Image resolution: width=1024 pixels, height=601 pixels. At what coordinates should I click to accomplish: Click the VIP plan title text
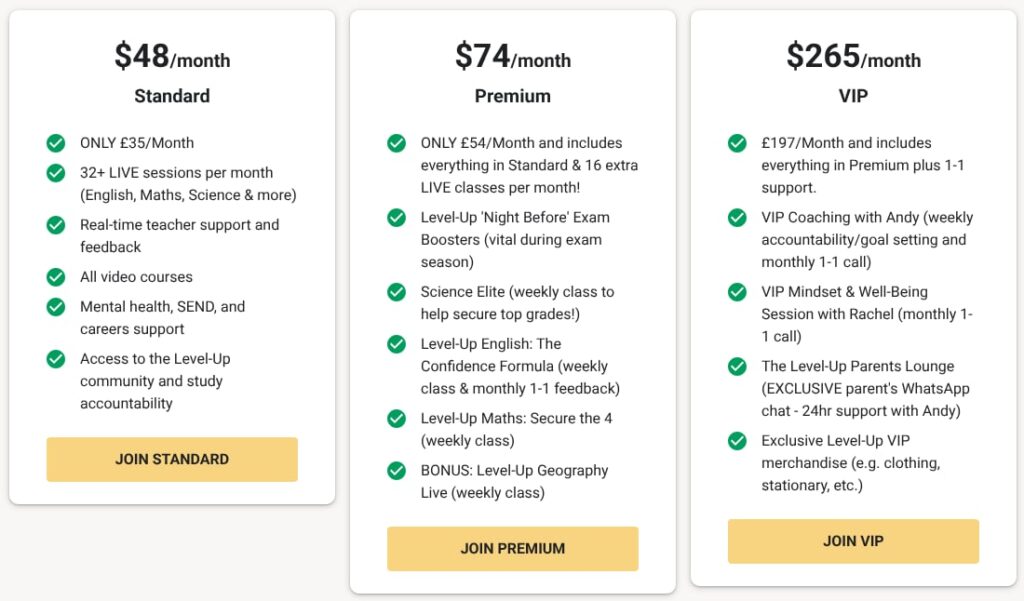coord(853,96)
